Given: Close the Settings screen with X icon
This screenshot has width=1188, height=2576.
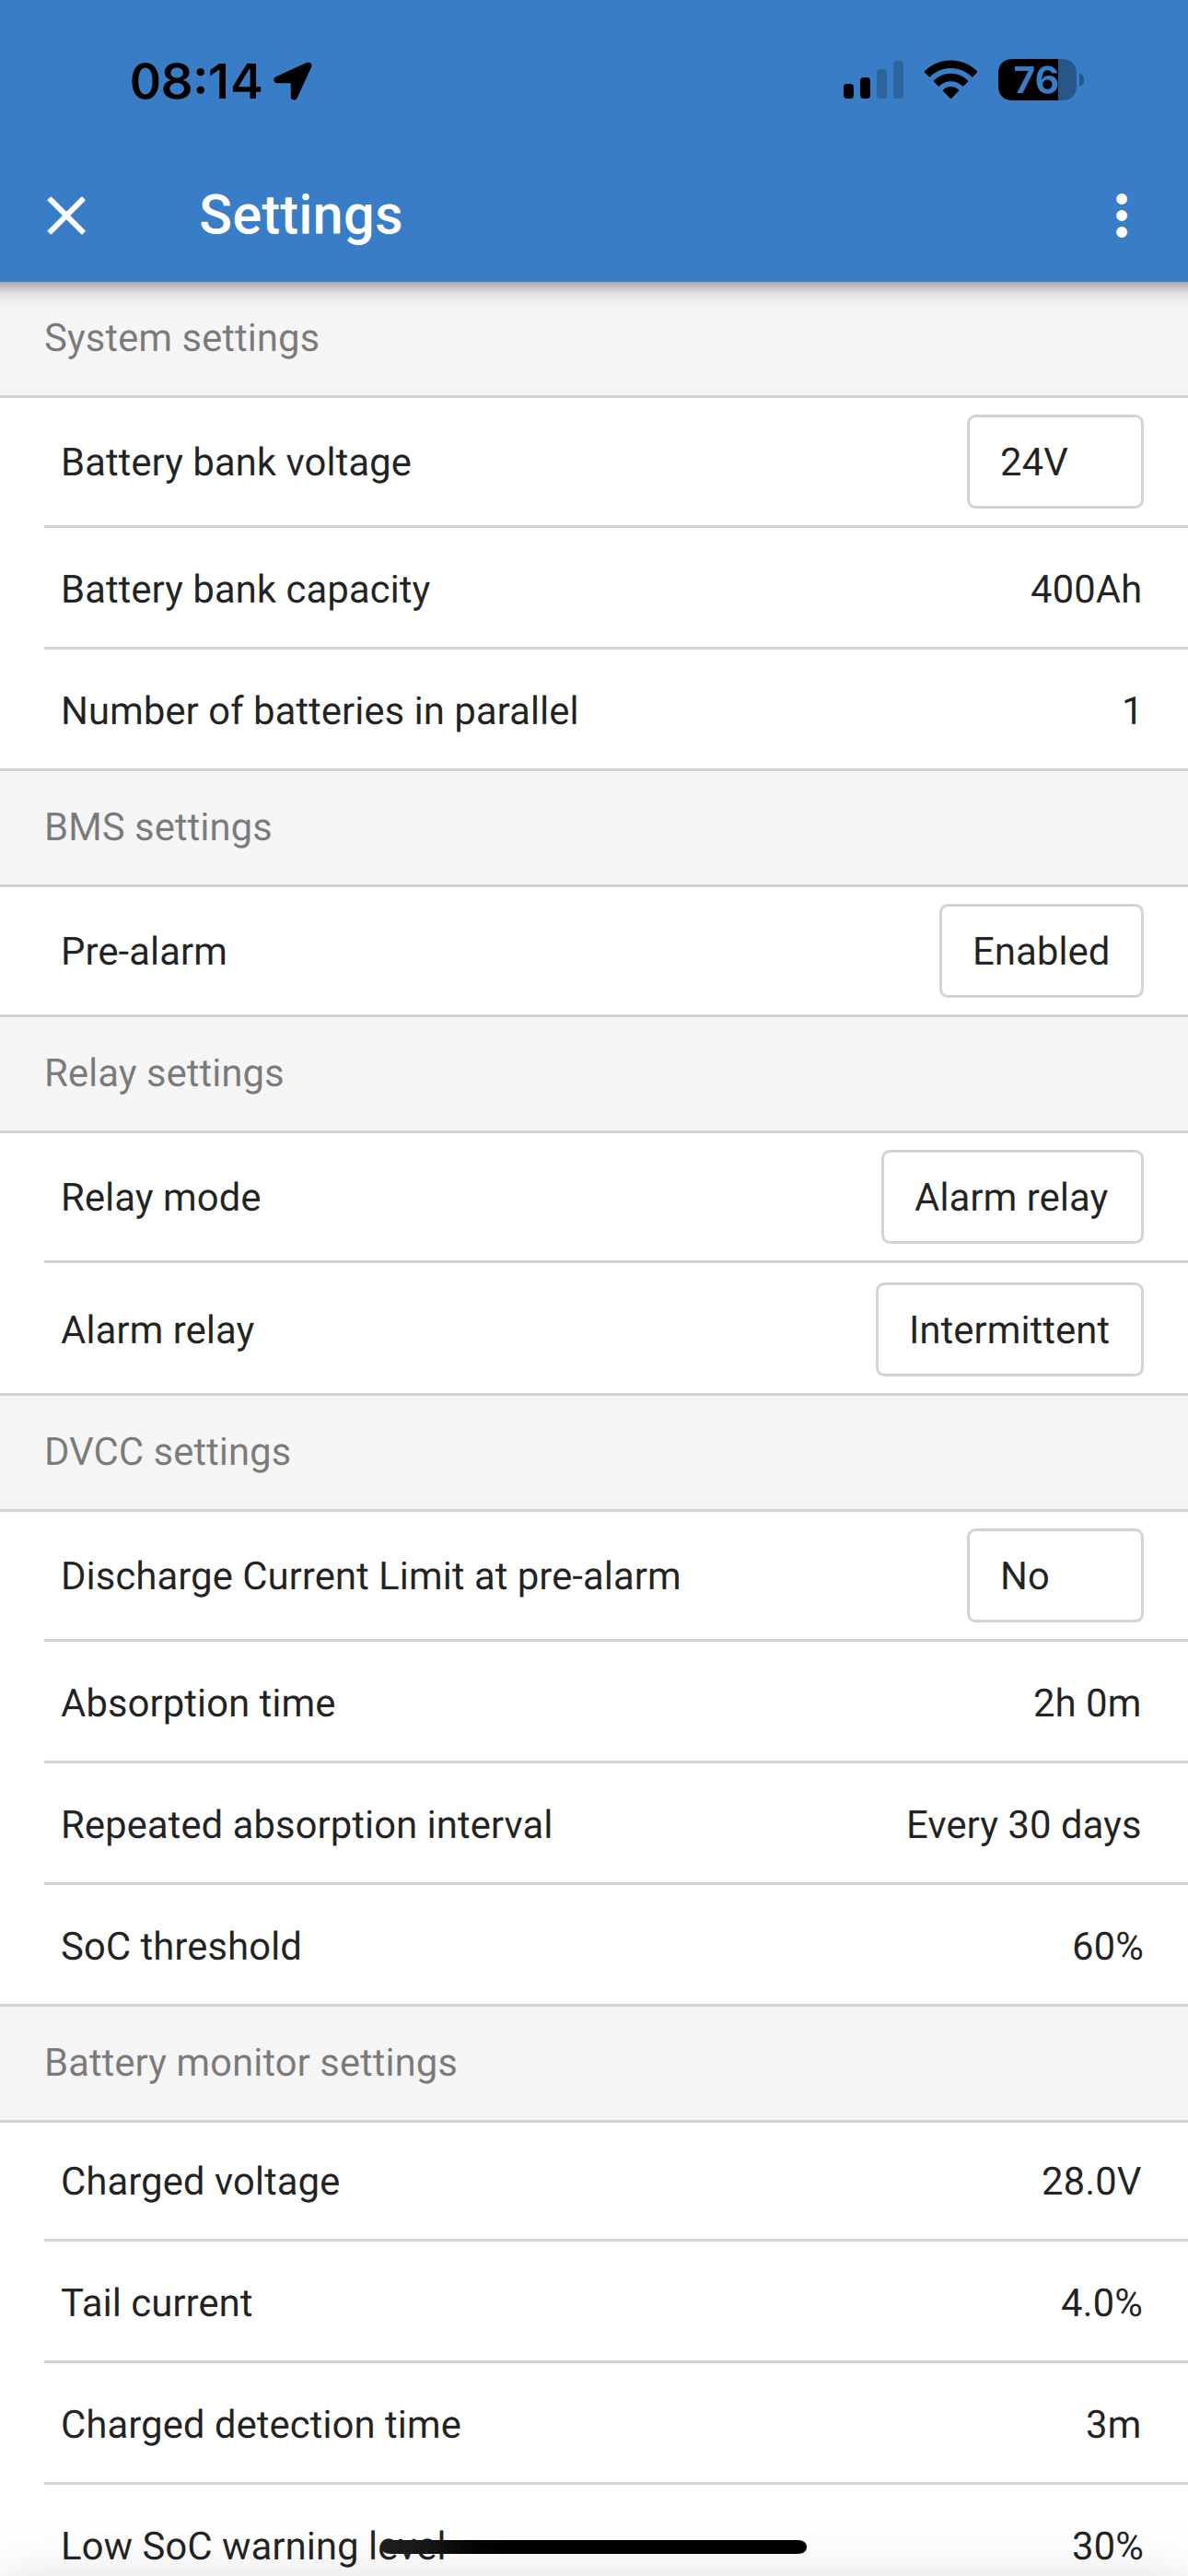Looking at the screenshot, I should pos(66,216).
